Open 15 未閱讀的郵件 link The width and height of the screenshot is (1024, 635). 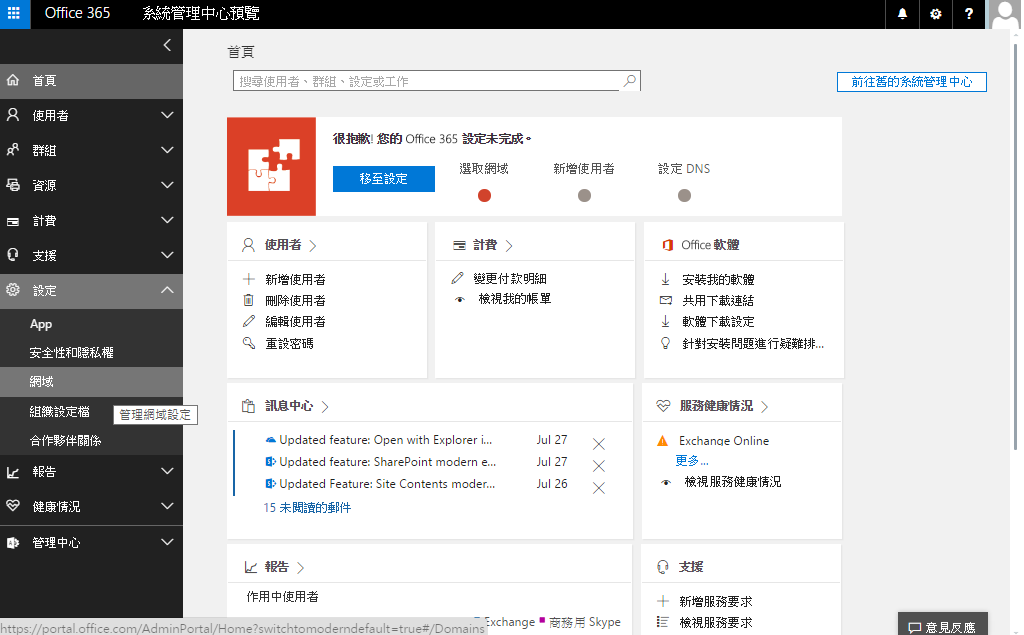pos(307,508)
